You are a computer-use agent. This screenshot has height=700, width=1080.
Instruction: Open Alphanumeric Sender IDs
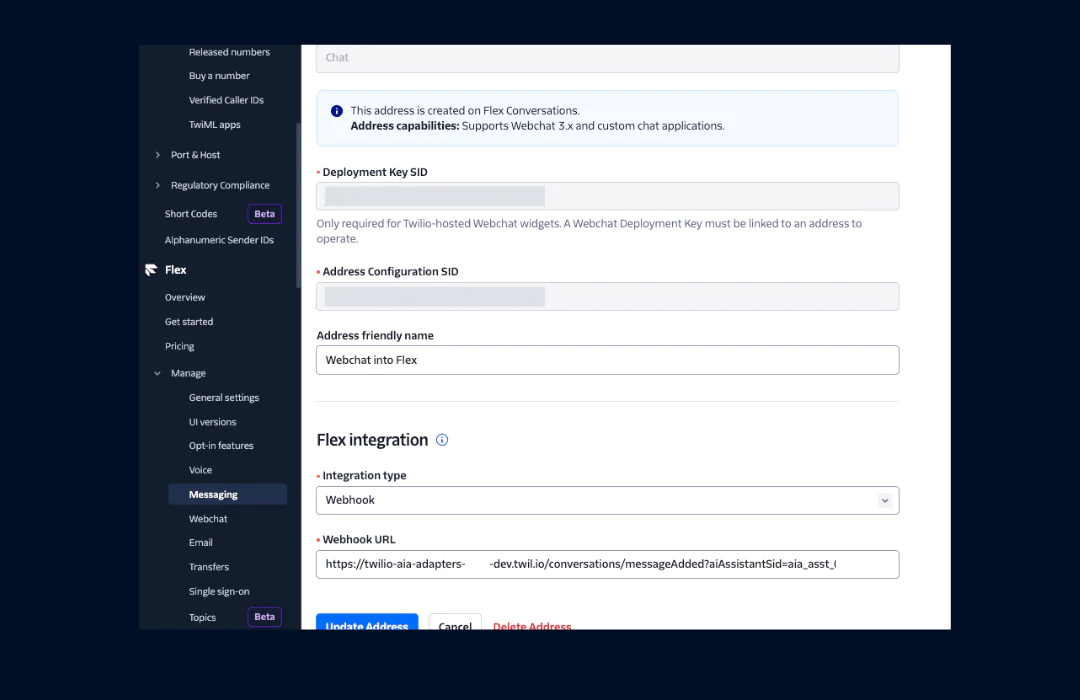(219, 240)
